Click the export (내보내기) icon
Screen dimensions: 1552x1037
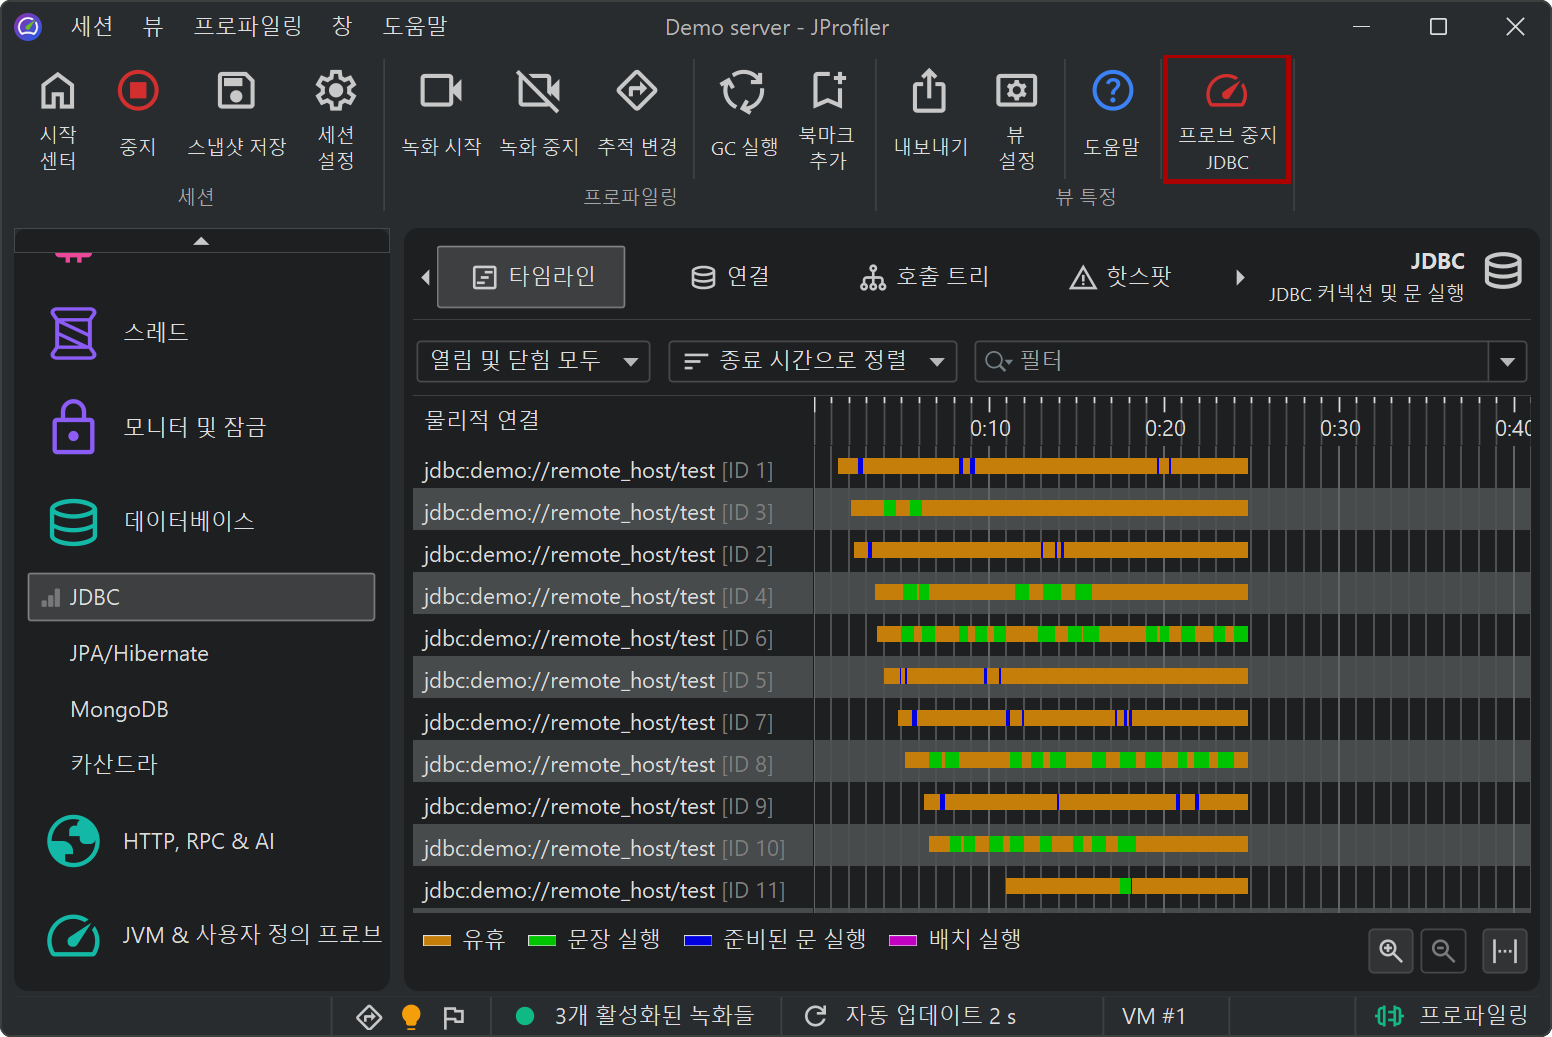click(930, 92)
